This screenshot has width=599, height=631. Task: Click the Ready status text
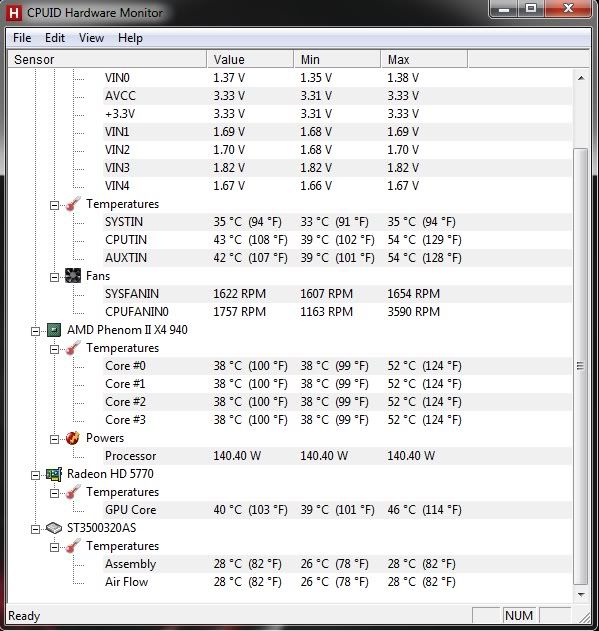tap(24, 616)
